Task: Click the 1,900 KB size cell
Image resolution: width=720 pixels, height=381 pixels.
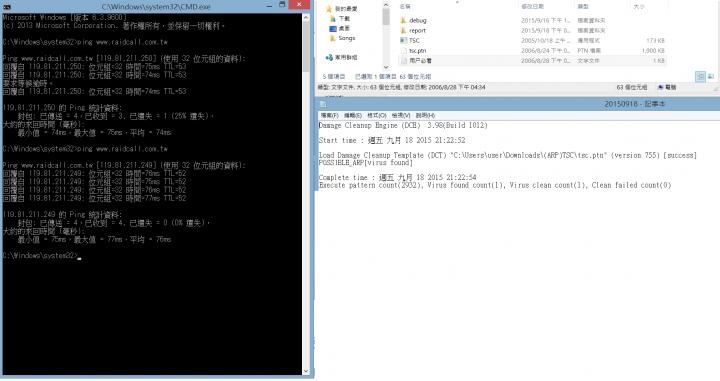Action: (x=653, y=51)
